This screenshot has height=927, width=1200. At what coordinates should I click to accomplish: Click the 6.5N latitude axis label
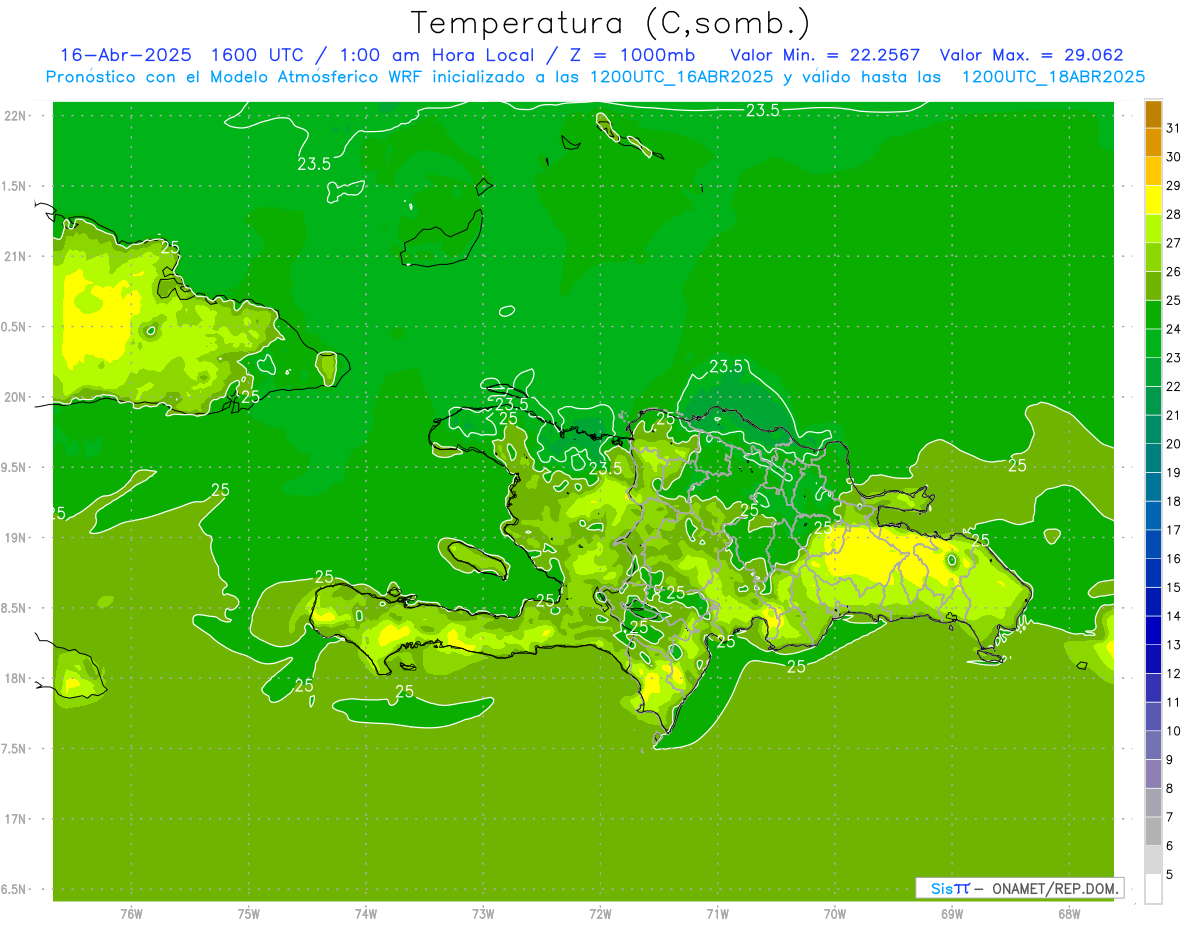click(x=15, y=890)
